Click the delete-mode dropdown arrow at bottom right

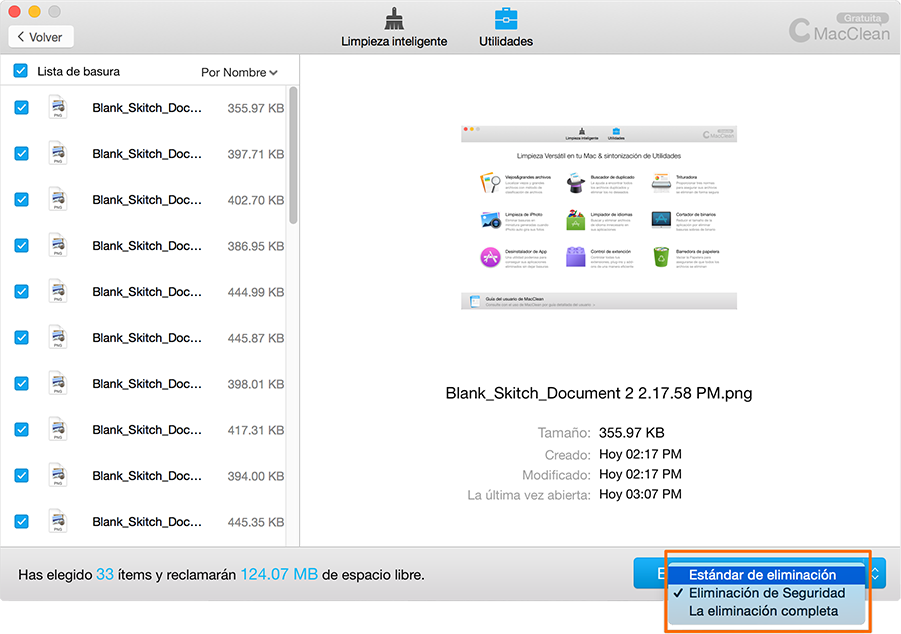pyautogui.click(x=876, y=574)
